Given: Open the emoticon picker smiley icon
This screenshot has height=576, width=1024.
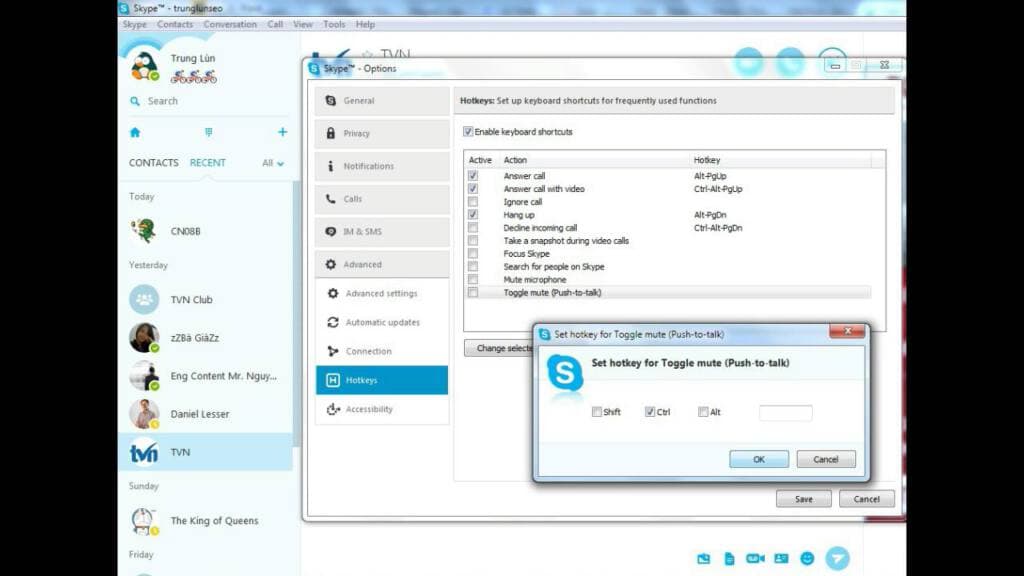Looking at the screenshot, I should point(807,558).
